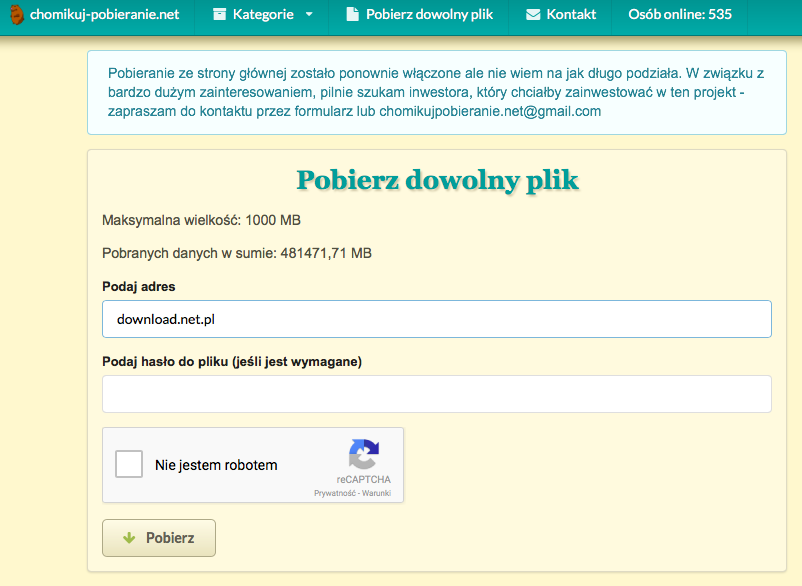This screenshot has height=586, width=802.
Task: Click the reCAPTCHA logo
Action: (x=364, y=455)
